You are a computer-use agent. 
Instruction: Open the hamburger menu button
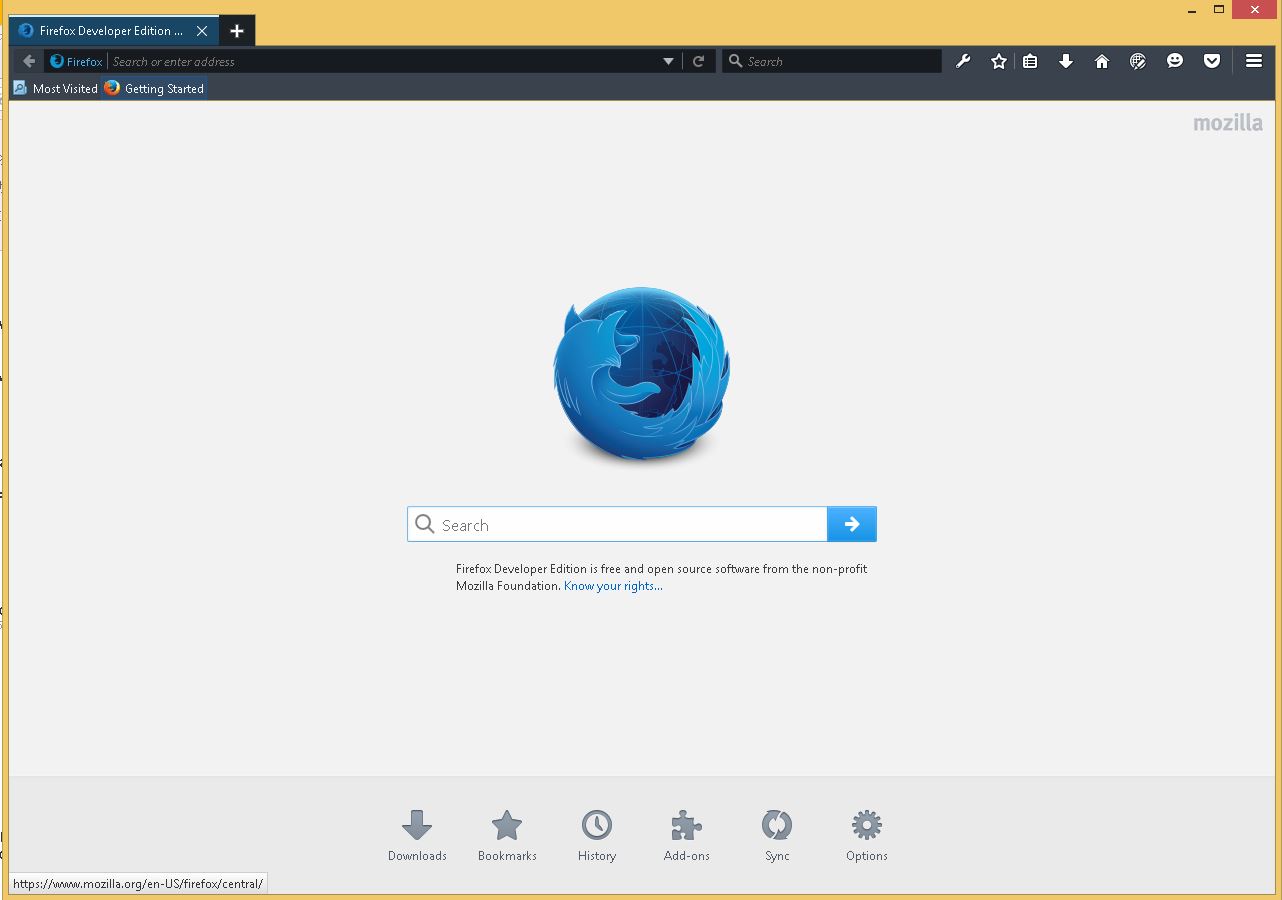1254,61
